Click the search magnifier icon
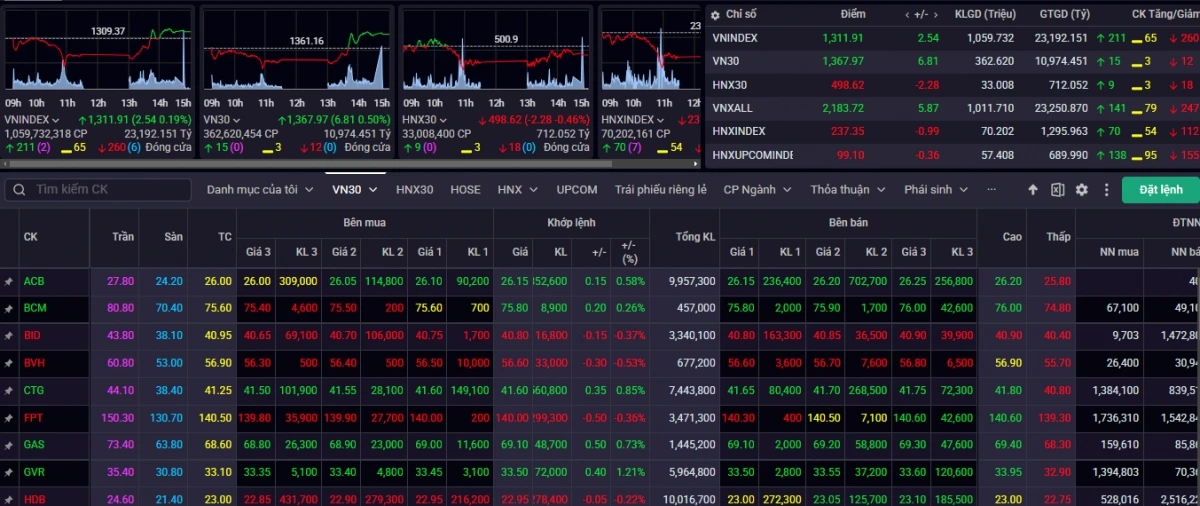This screenshot has height=506, width=1200. tap(17, 189)
